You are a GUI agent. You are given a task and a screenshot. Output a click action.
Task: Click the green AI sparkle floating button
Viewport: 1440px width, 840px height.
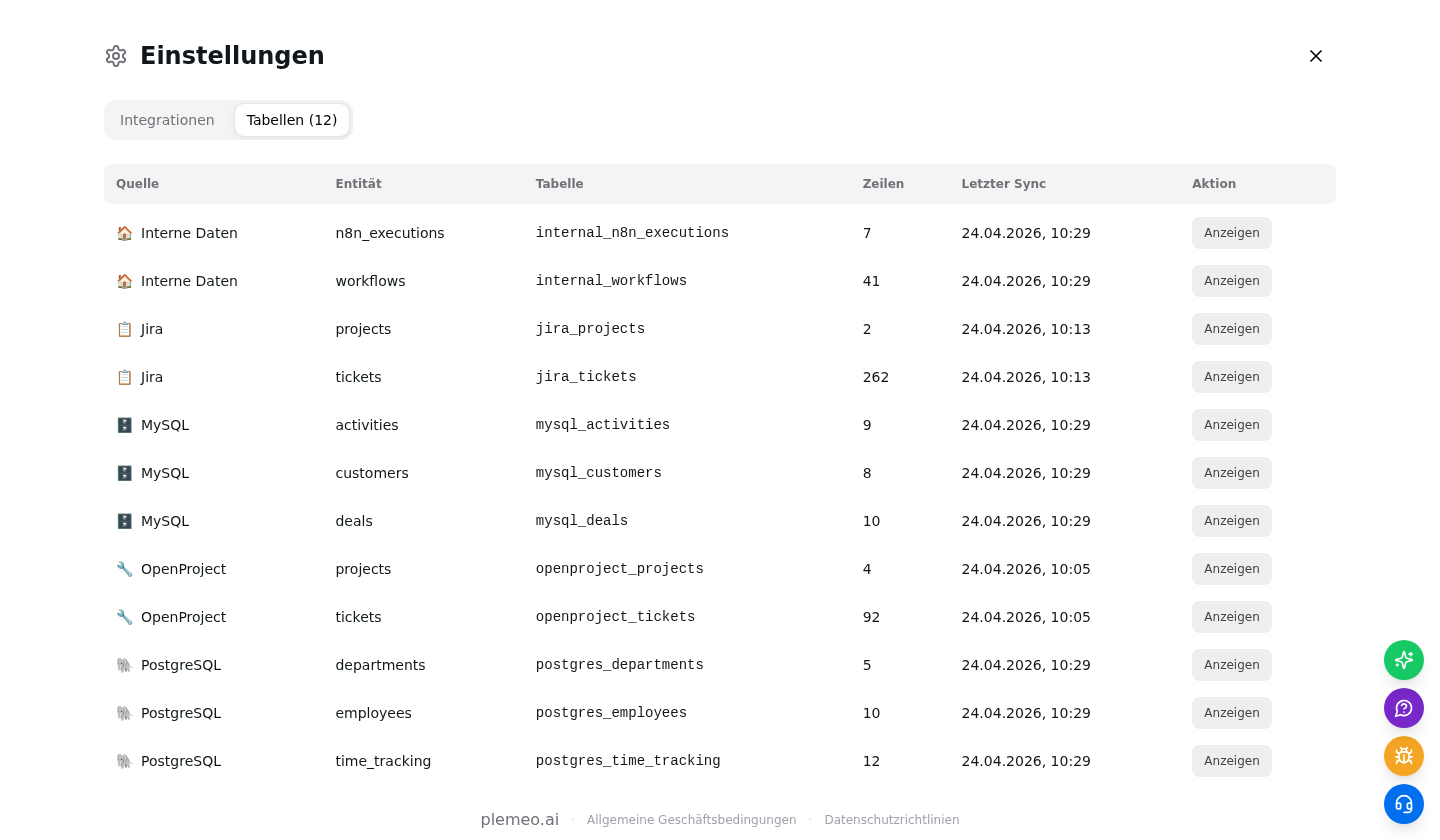(1404, 660)
